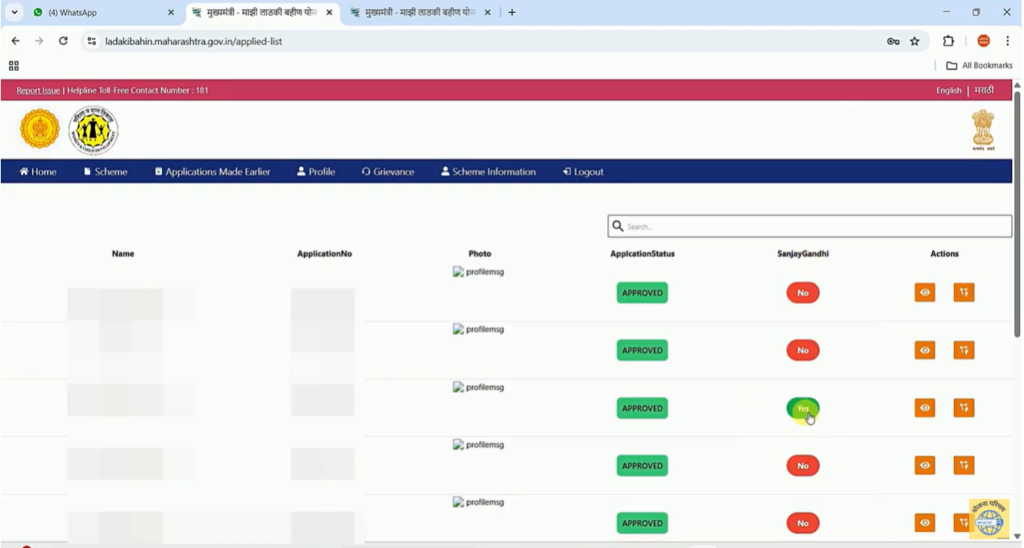
Task: Bookmark this page with the star icon
Action: (x=914, y=41)
